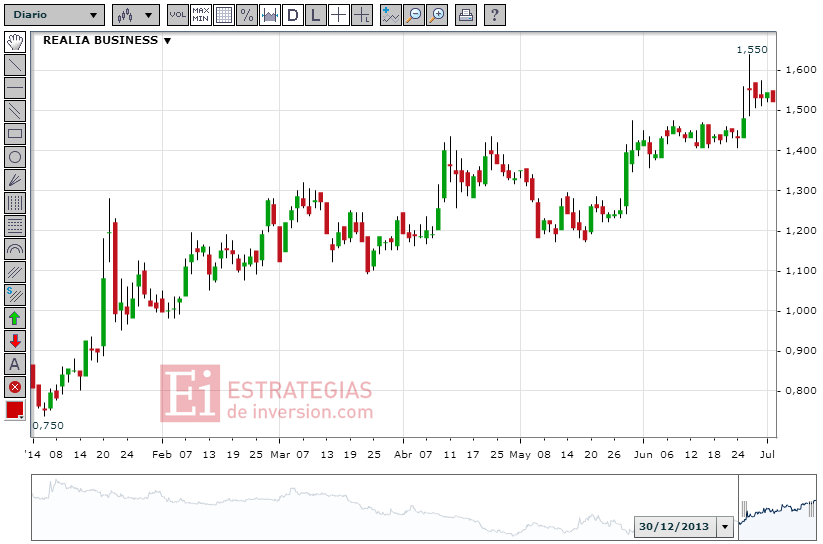The image size is (823, 544).
Task: Click the May label on date axis
Action: tap(520, 455)
